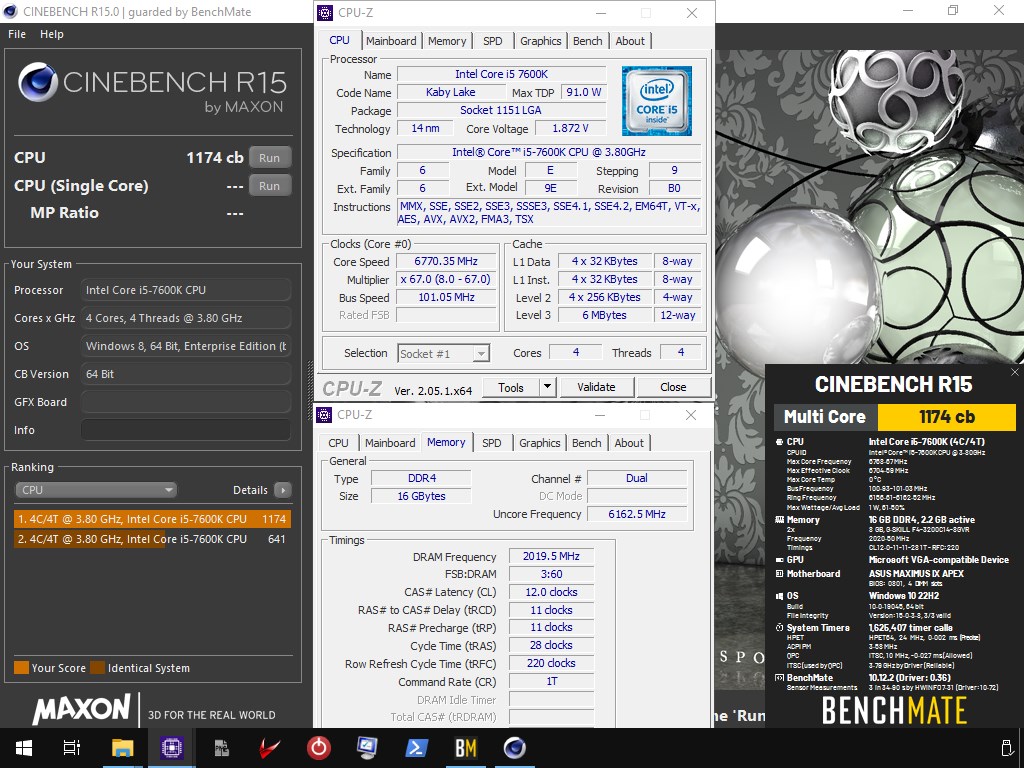Click the Validate button in CPU-Z
The width and height of the screenshot is (1024, 768).
[596, 387]
